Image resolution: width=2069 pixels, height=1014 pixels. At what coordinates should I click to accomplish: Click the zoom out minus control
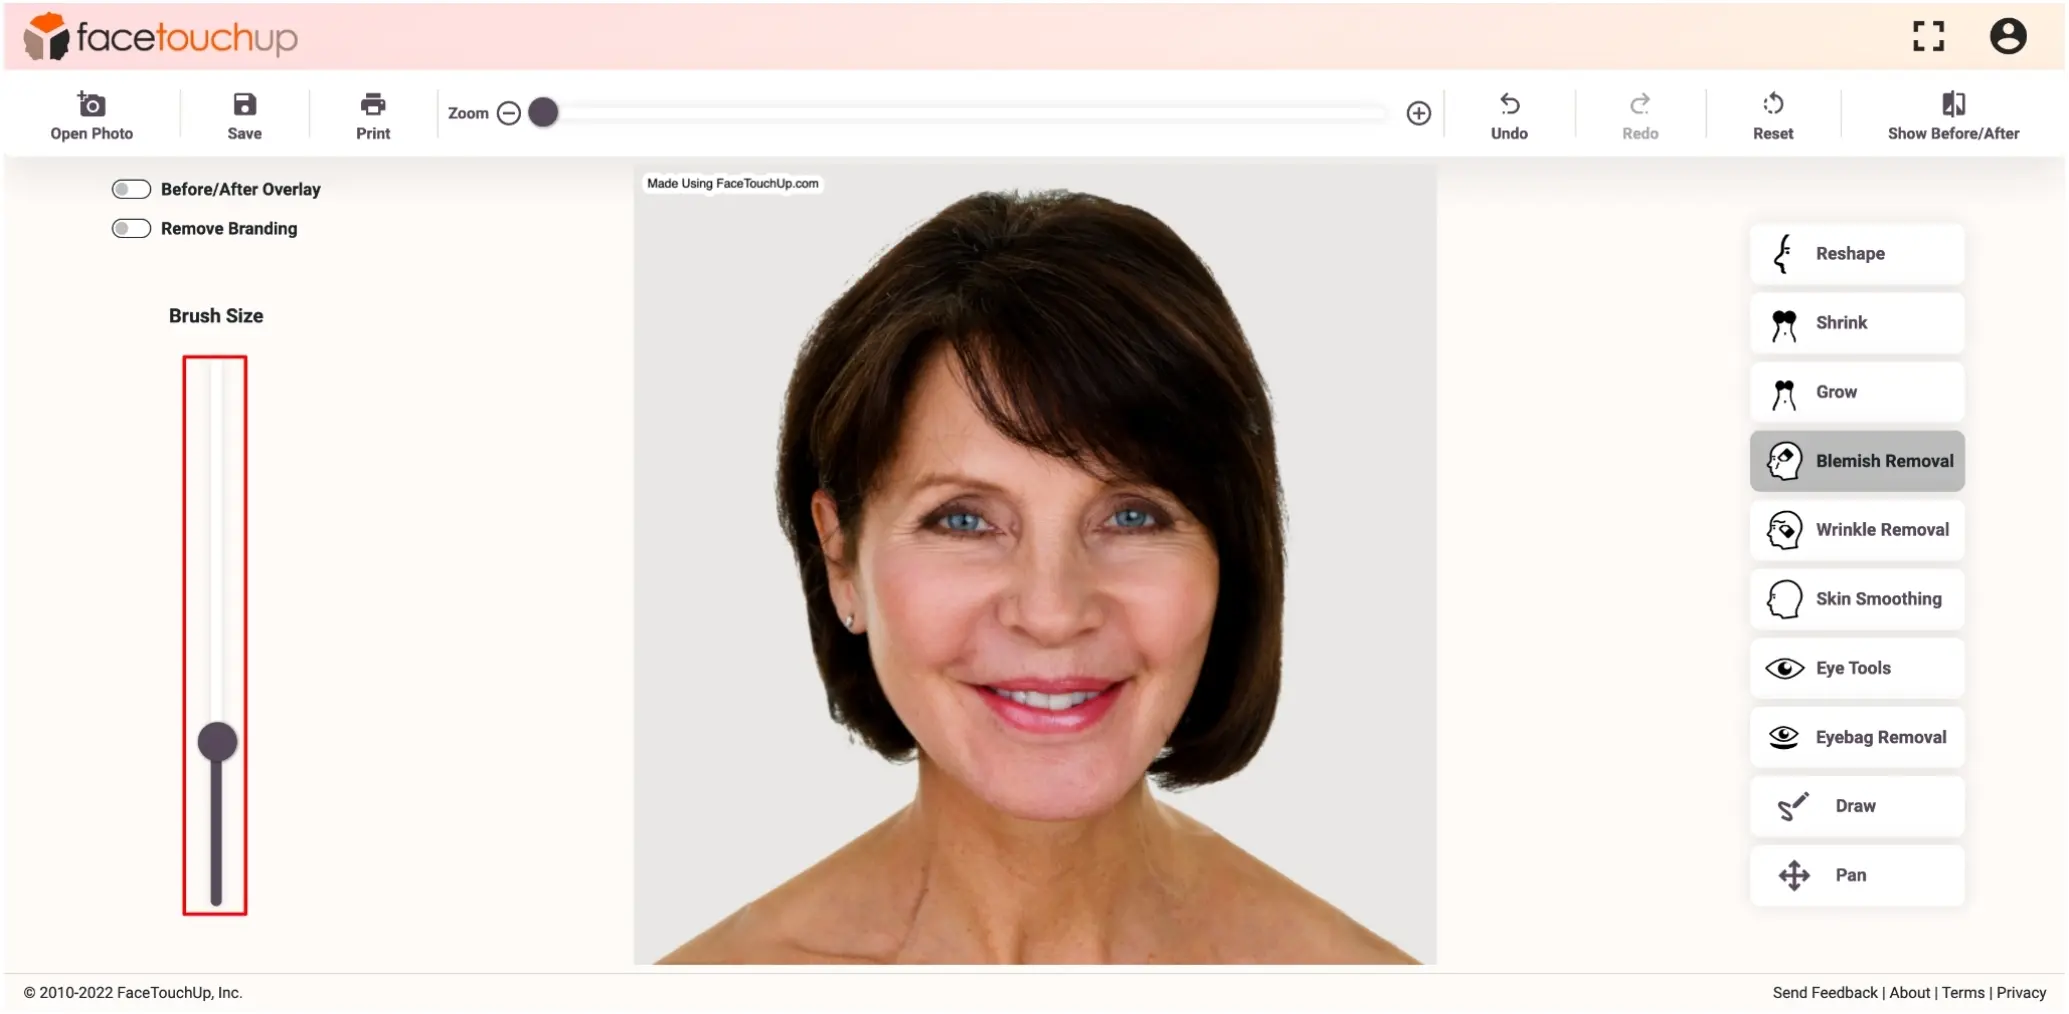coord(509,113)
